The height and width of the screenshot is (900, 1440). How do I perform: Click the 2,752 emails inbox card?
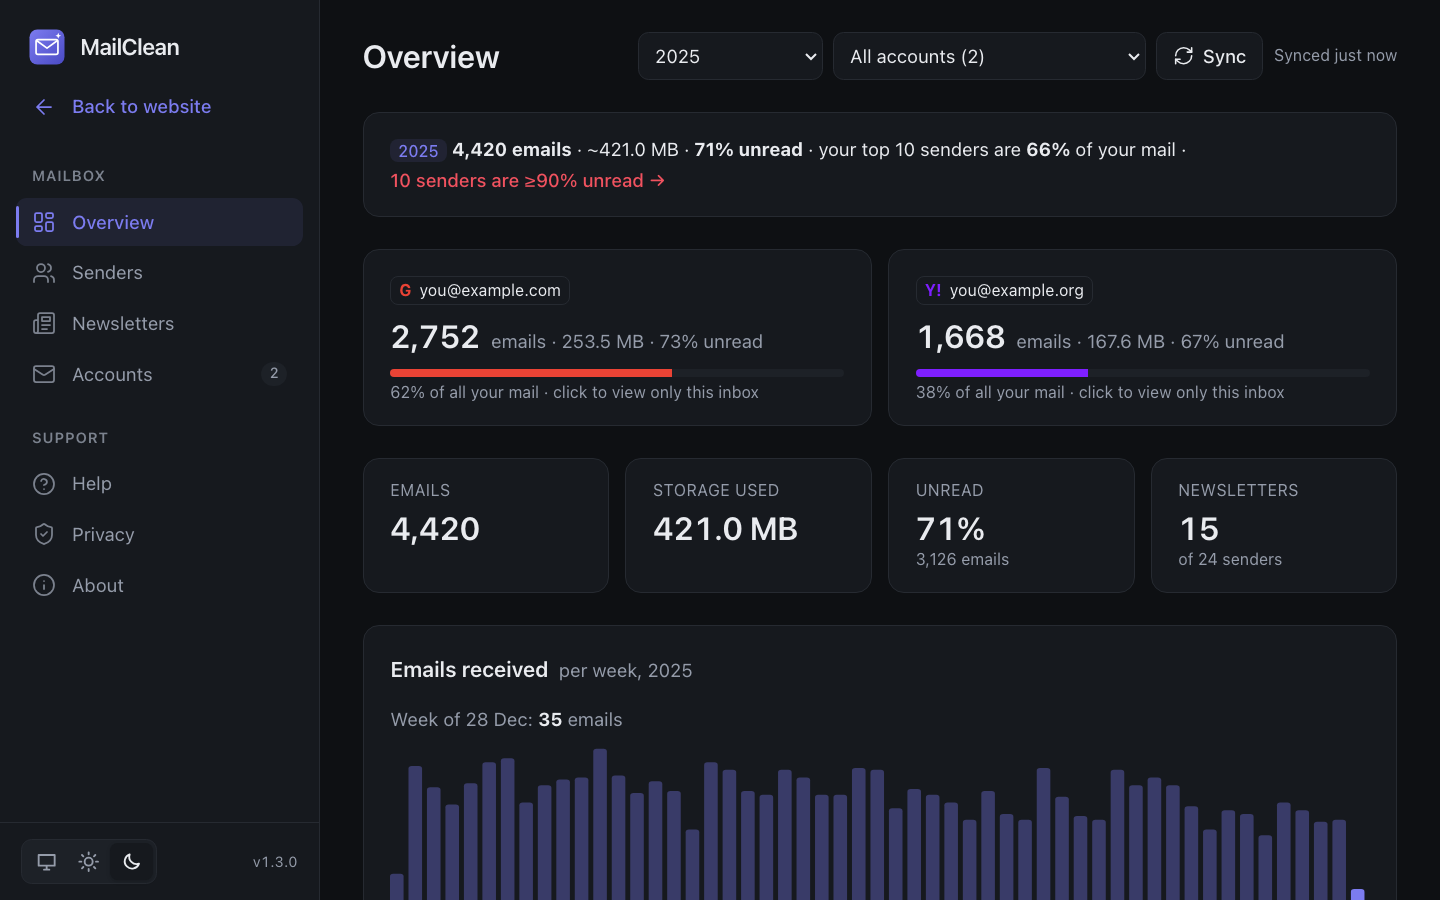click(617, 337)
